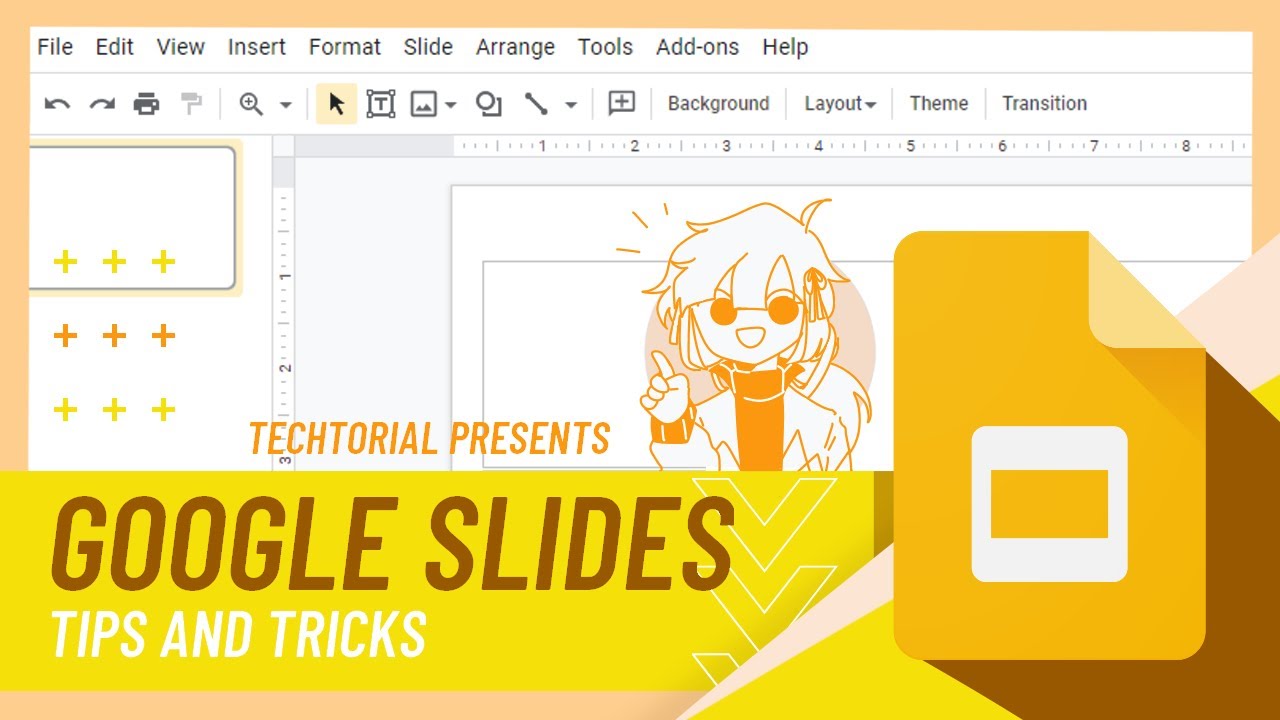Expand the Line tool dropdown arrow
This screenshot has width=1280, height=720.
[x=571, y=104]
